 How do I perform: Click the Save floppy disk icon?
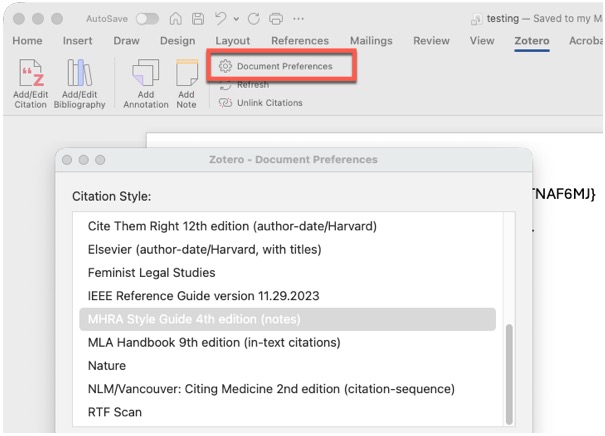pyautogui.click(x=198, y=19)
